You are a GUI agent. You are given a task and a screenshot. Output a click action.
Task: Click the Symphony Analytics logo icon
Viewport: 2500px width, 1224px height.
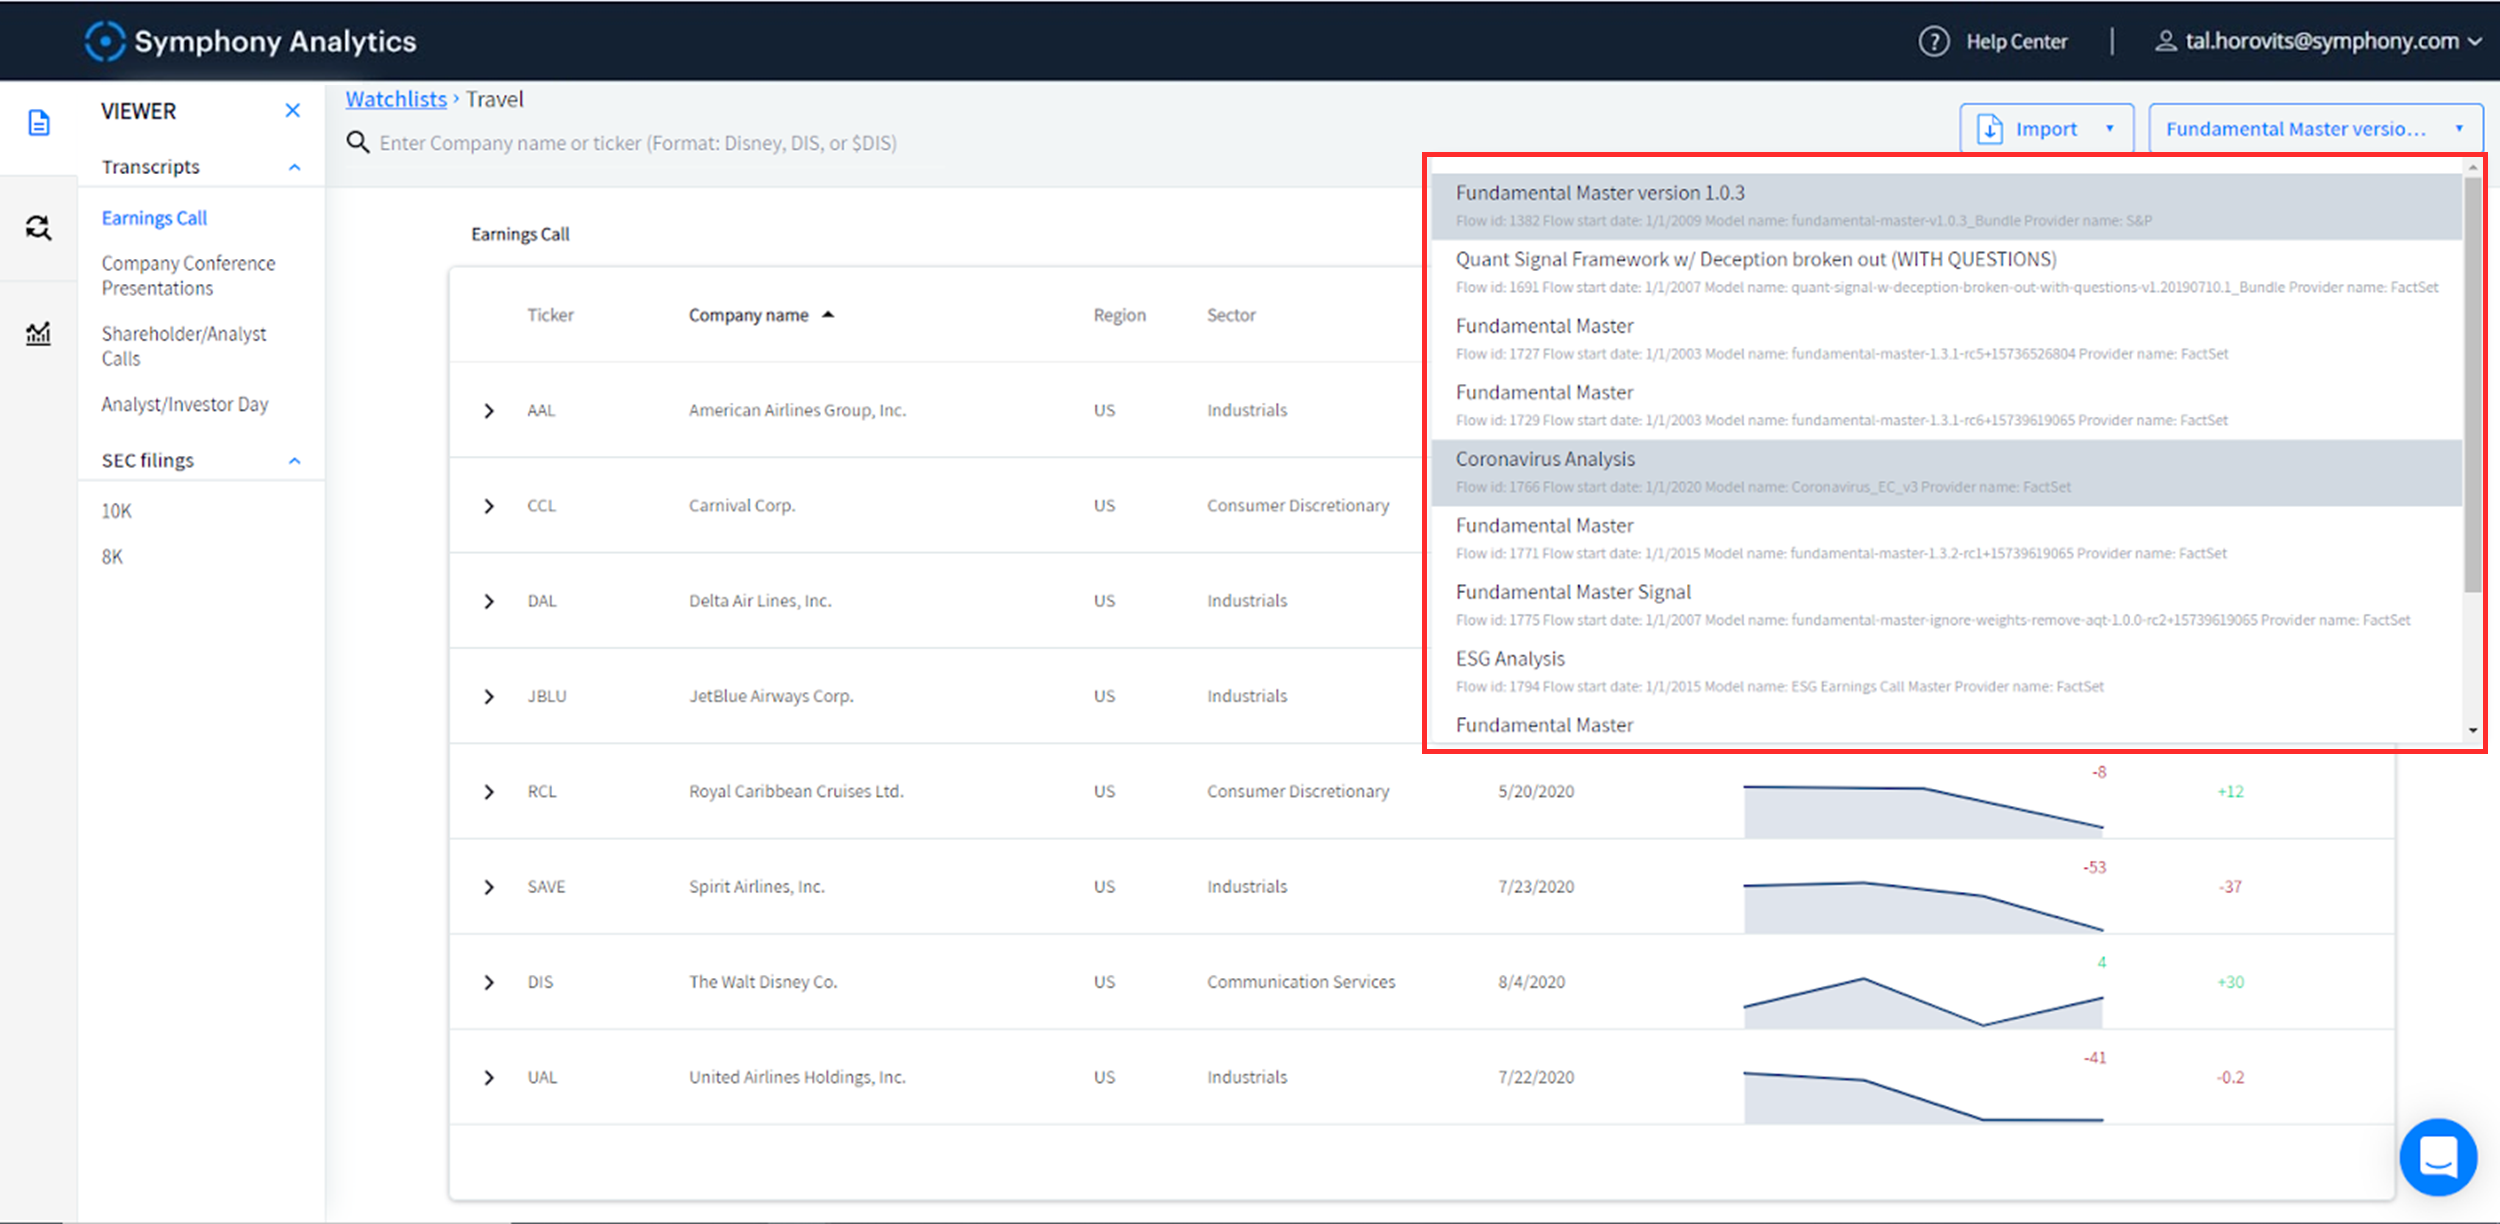tap(105, 41)
